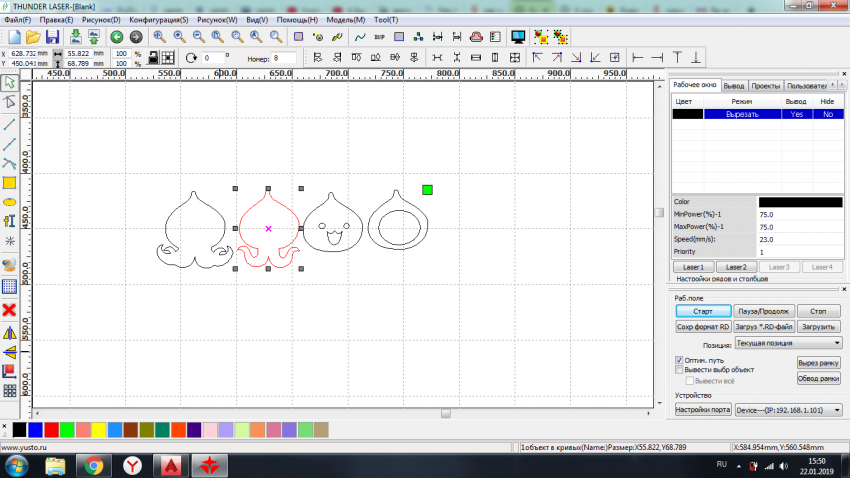
Task: Click the lock aspect ratio icon
Action: click(x=155, y=58)
